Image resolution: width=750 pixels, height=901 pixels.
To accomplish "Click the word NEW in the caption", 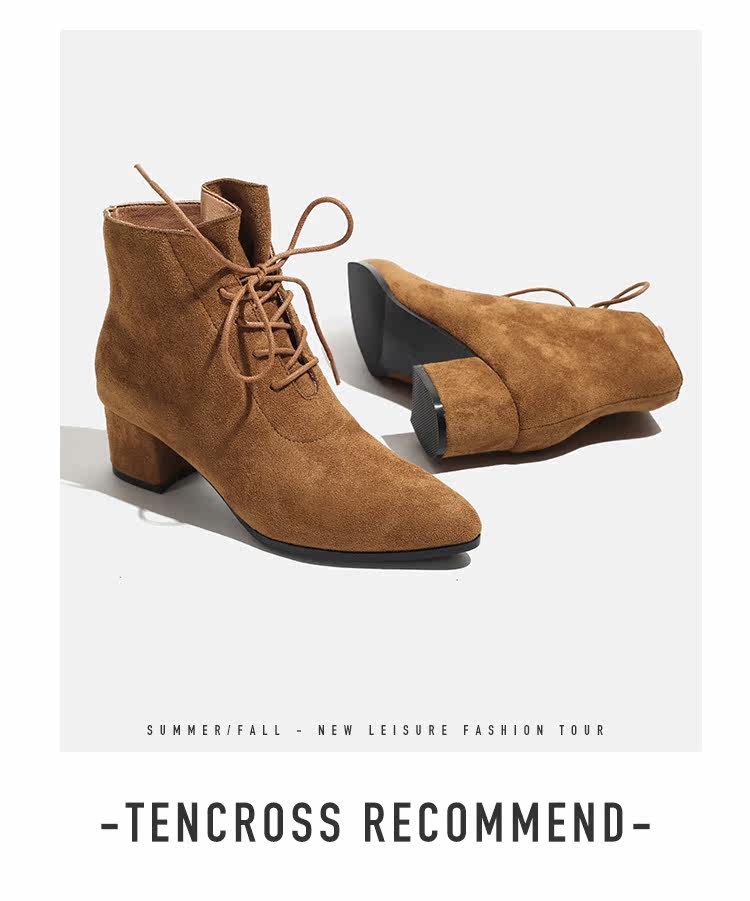I will pyautogui.click(x=336, y=730).
